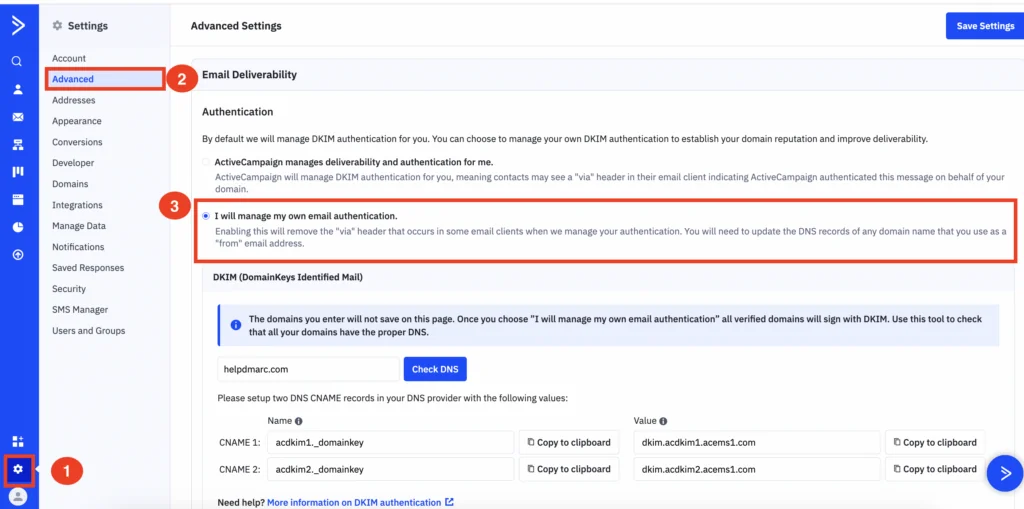
Task: Open Domains settings
Action: [71, 184]
